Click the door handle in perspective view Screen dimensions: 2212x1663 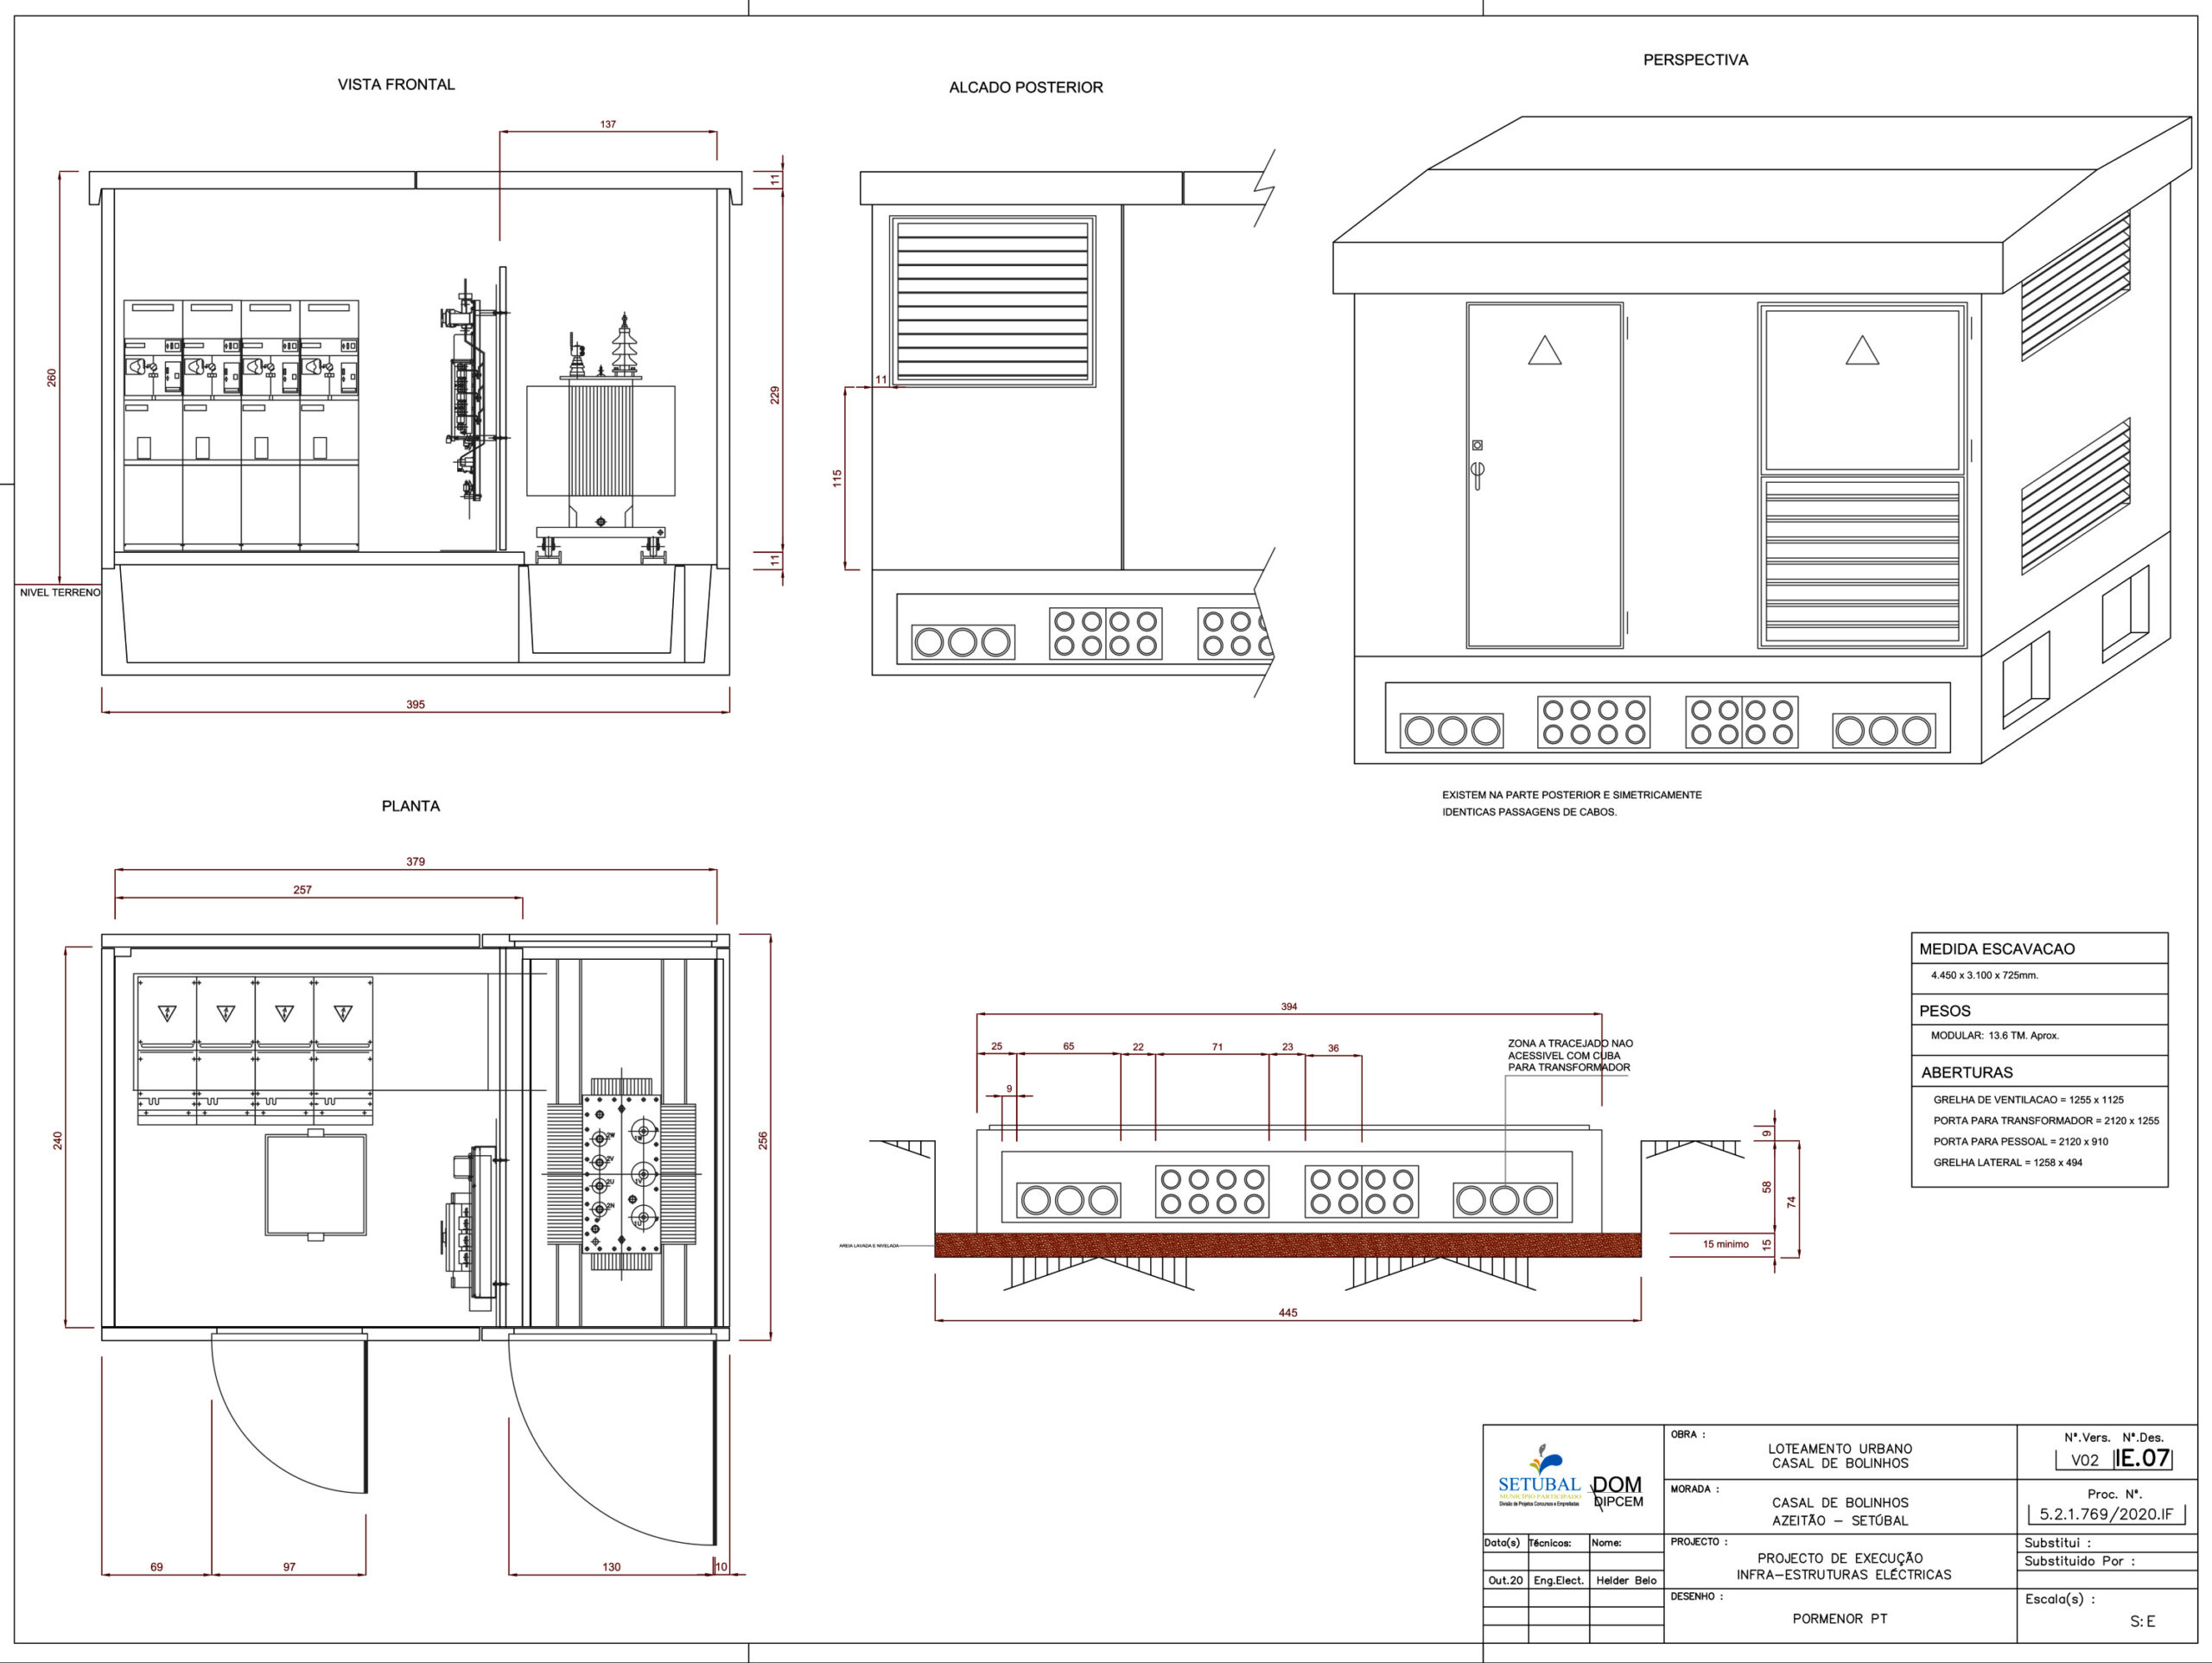pyautogui.click(x=1477, y=473)
